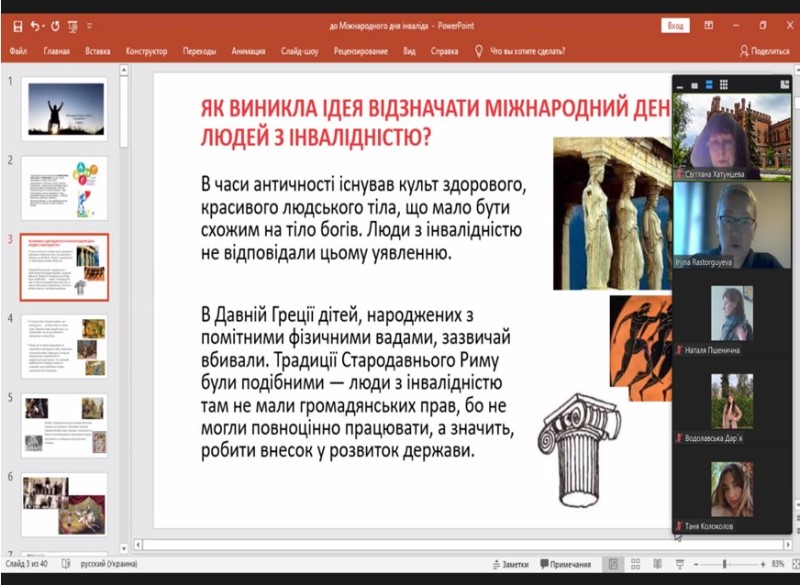800x585 pixels.
Task: Open the Анимация ribbon tab
Action: 248,51
